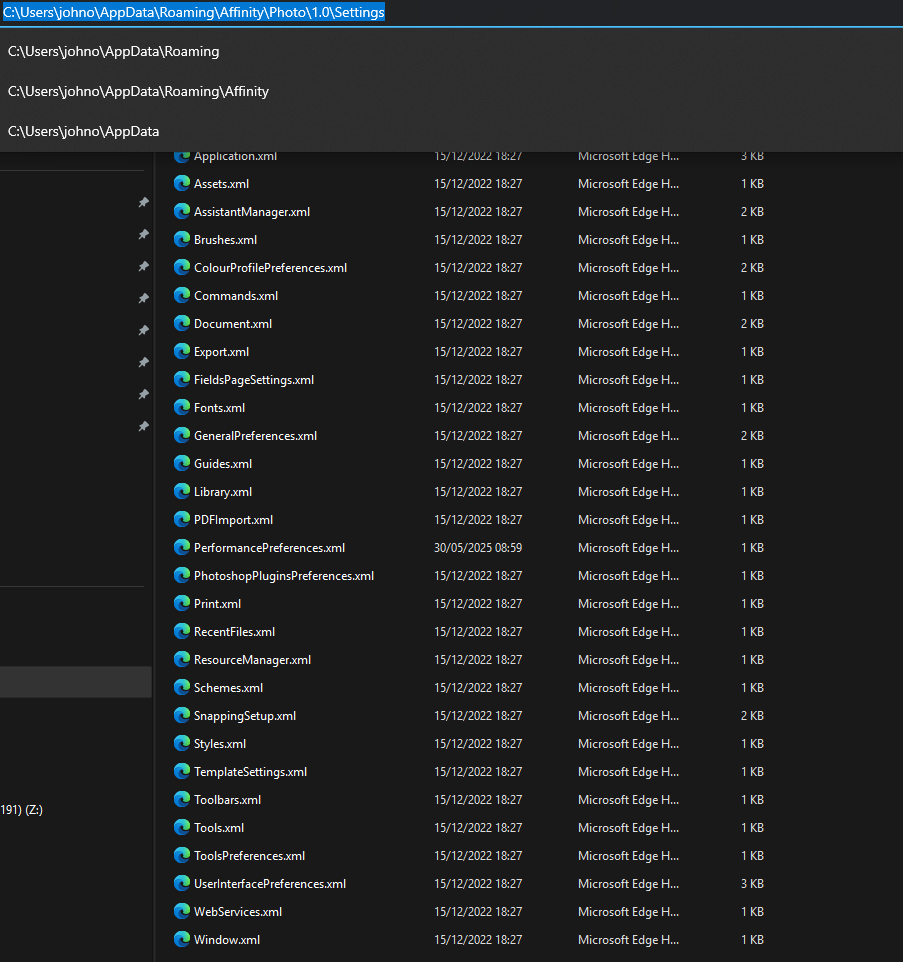903x962 pixels.
Task: Click the Edge icon beside Styles.xml
Action: click(x=182, y=743)
